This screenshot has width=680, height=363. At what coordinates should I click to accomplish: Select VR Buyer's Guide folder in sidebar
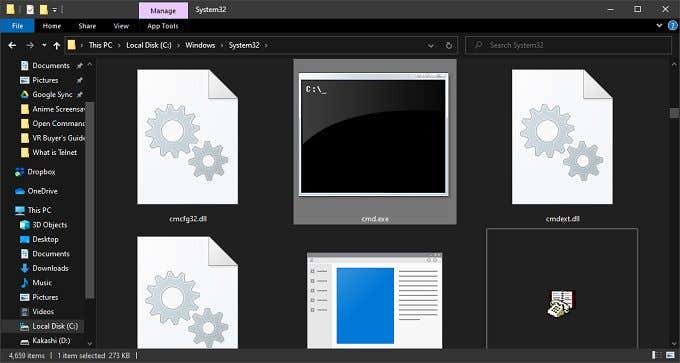pyautogui.click(x=58, y=138)
